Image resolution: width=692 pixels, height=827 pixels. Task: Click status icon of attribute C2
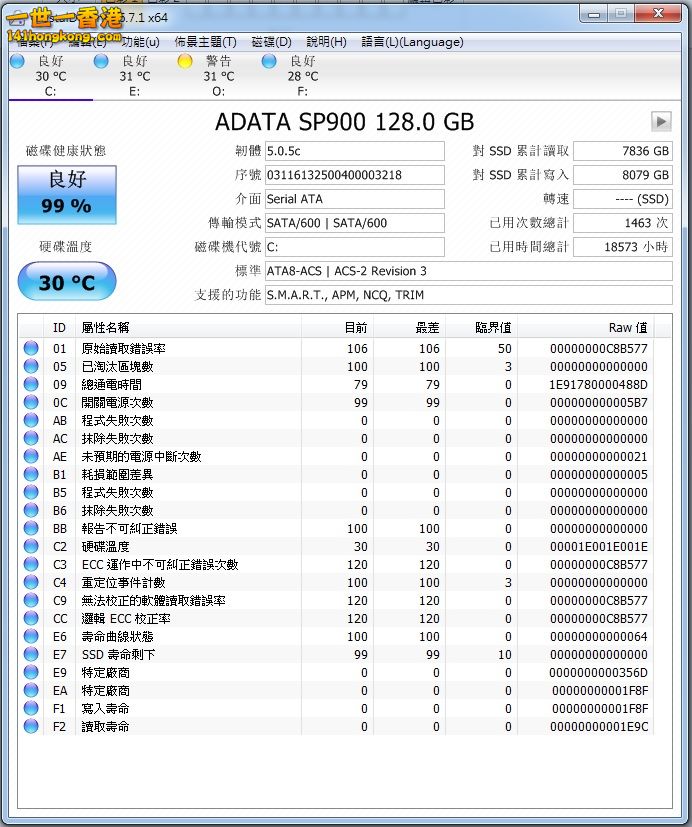pos(31,546)
